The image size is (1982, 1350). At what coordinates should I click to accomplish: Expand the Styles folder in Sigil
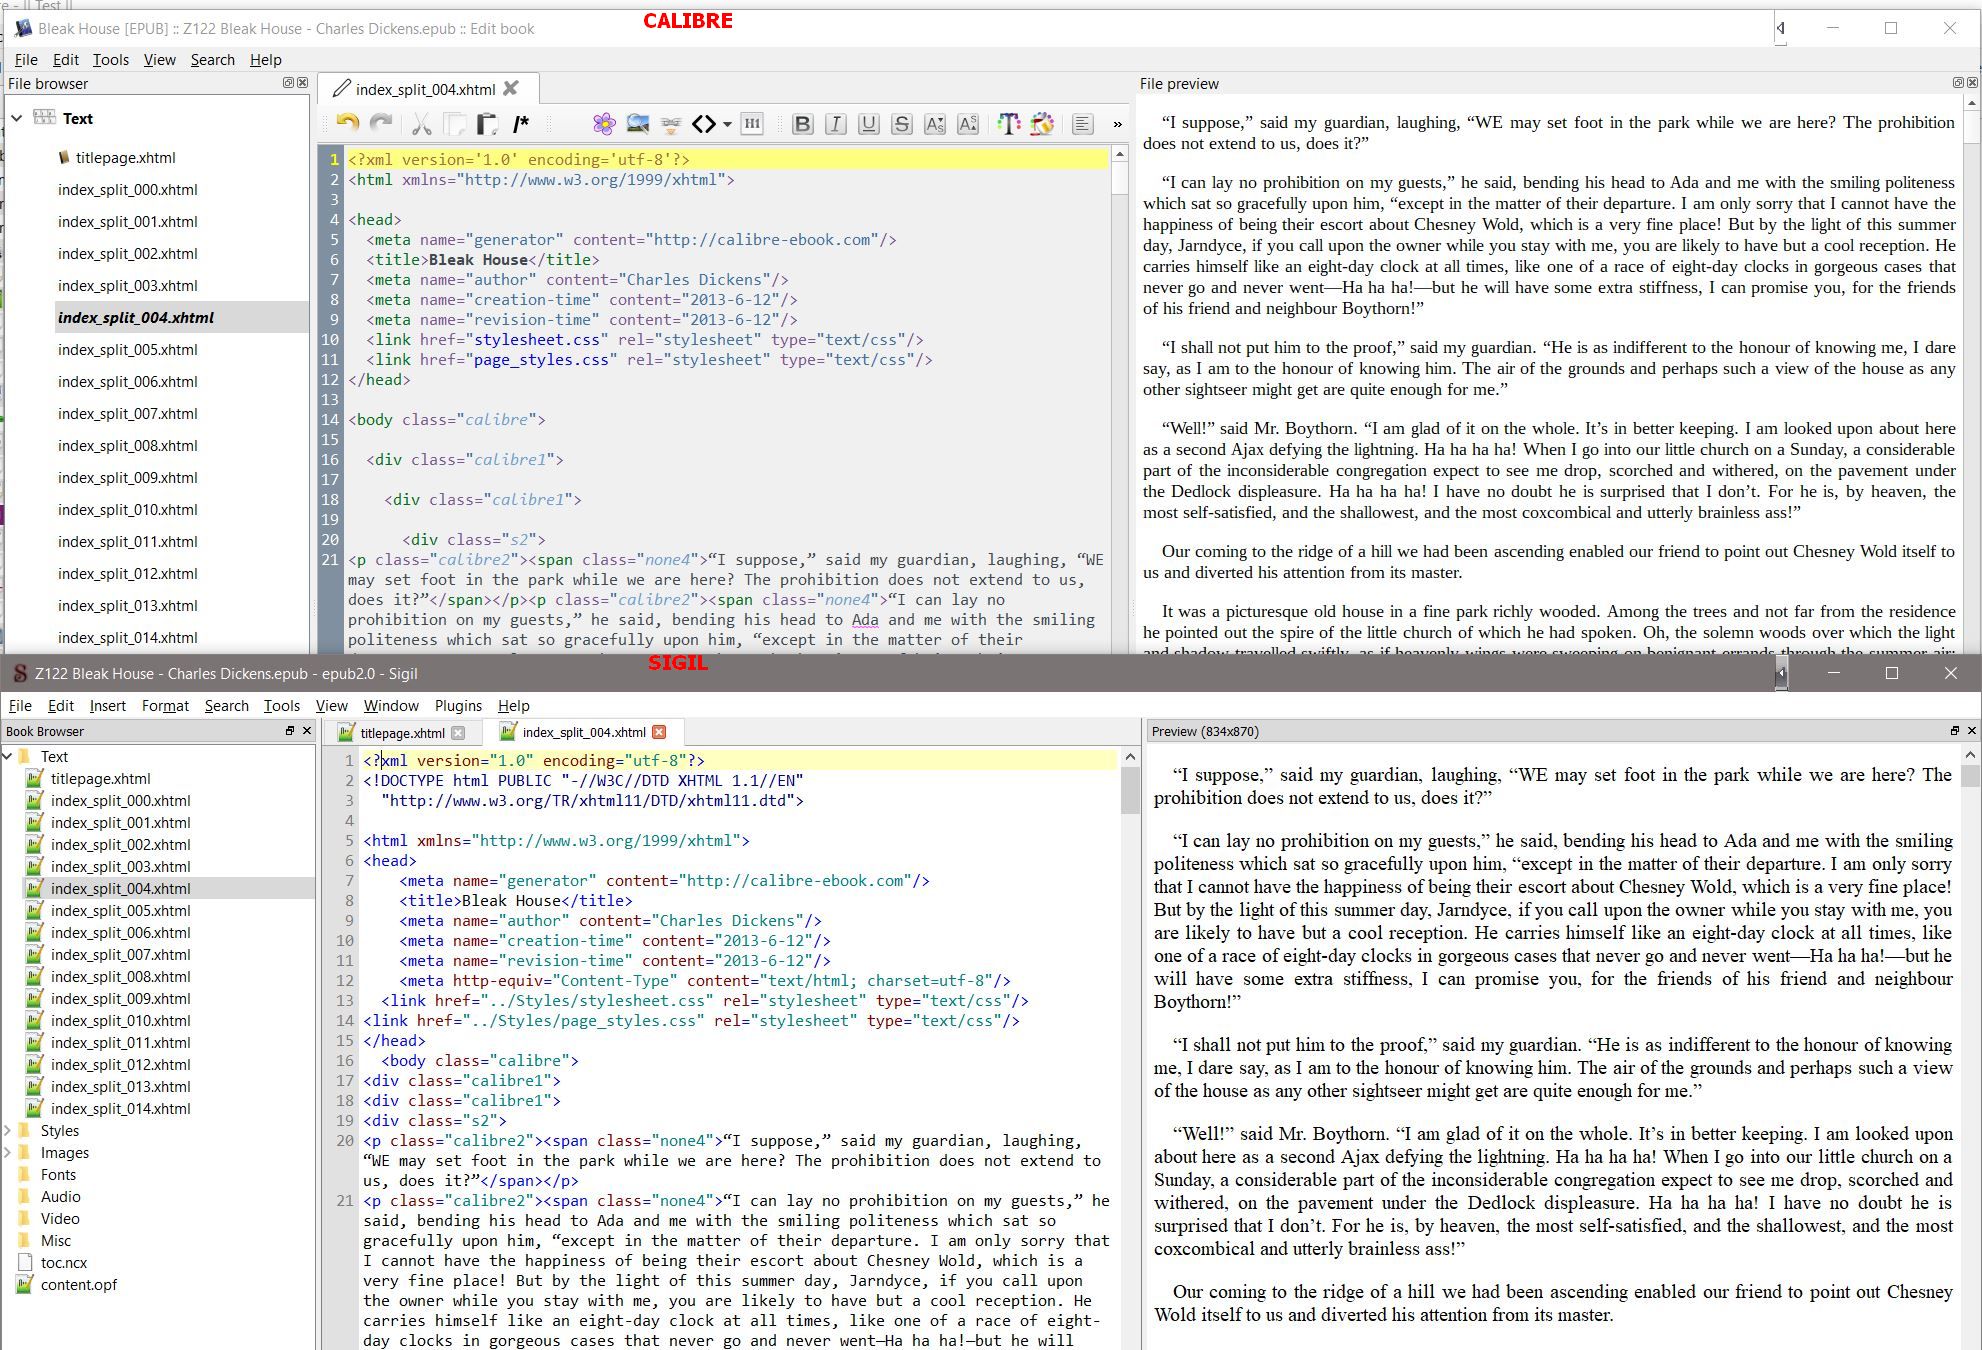[x=8, y=1131]
